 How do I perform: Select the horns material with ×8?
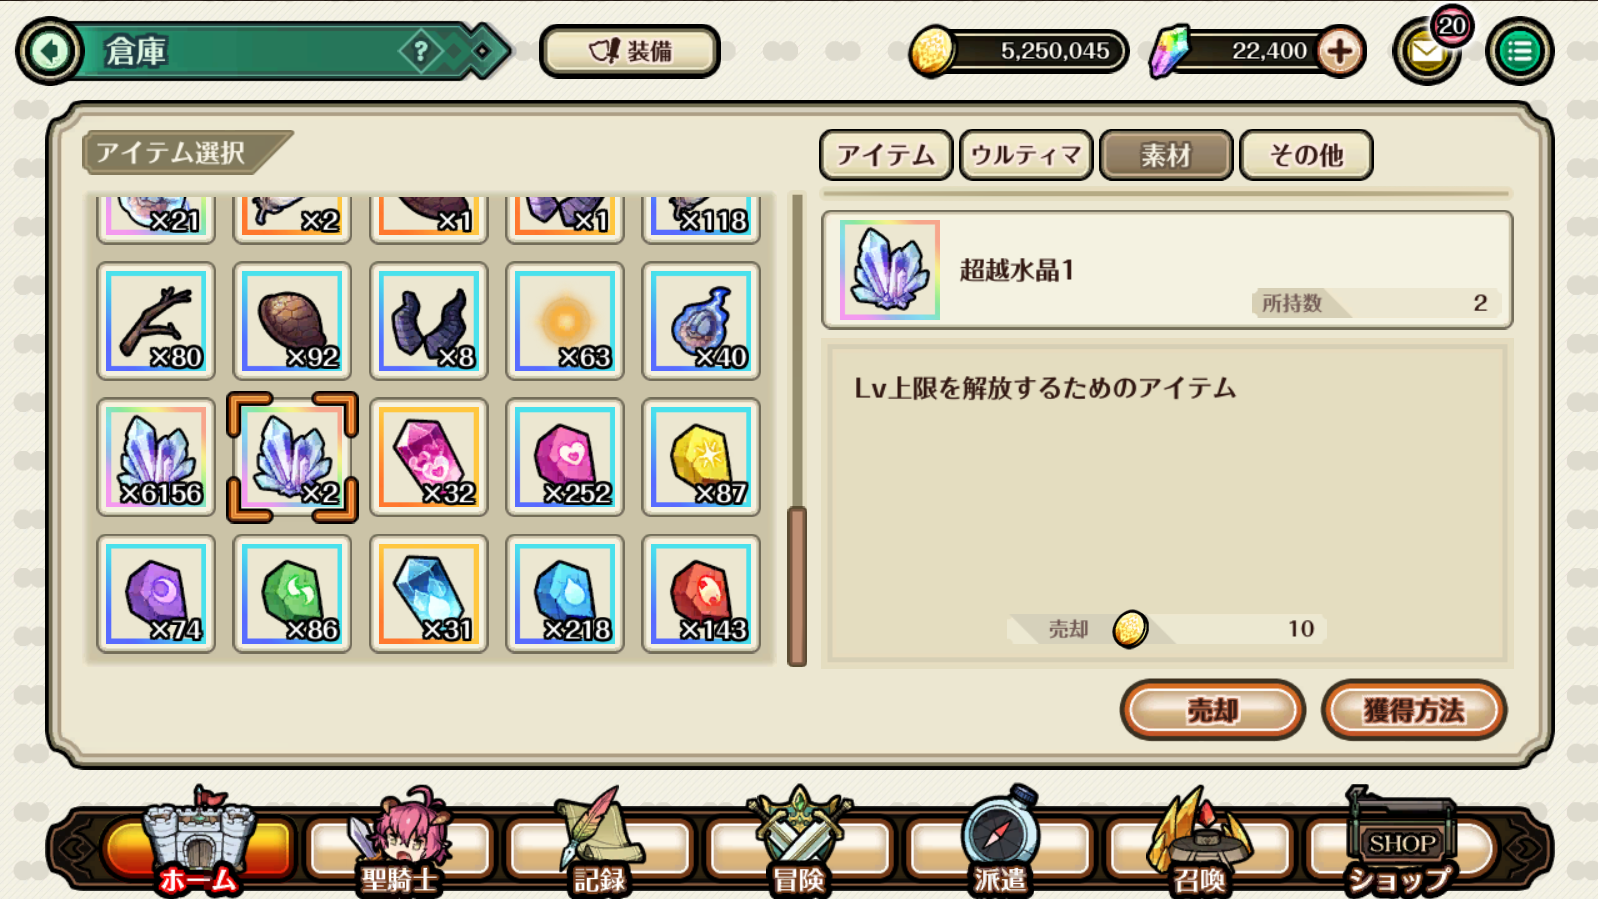coord(429,321)
